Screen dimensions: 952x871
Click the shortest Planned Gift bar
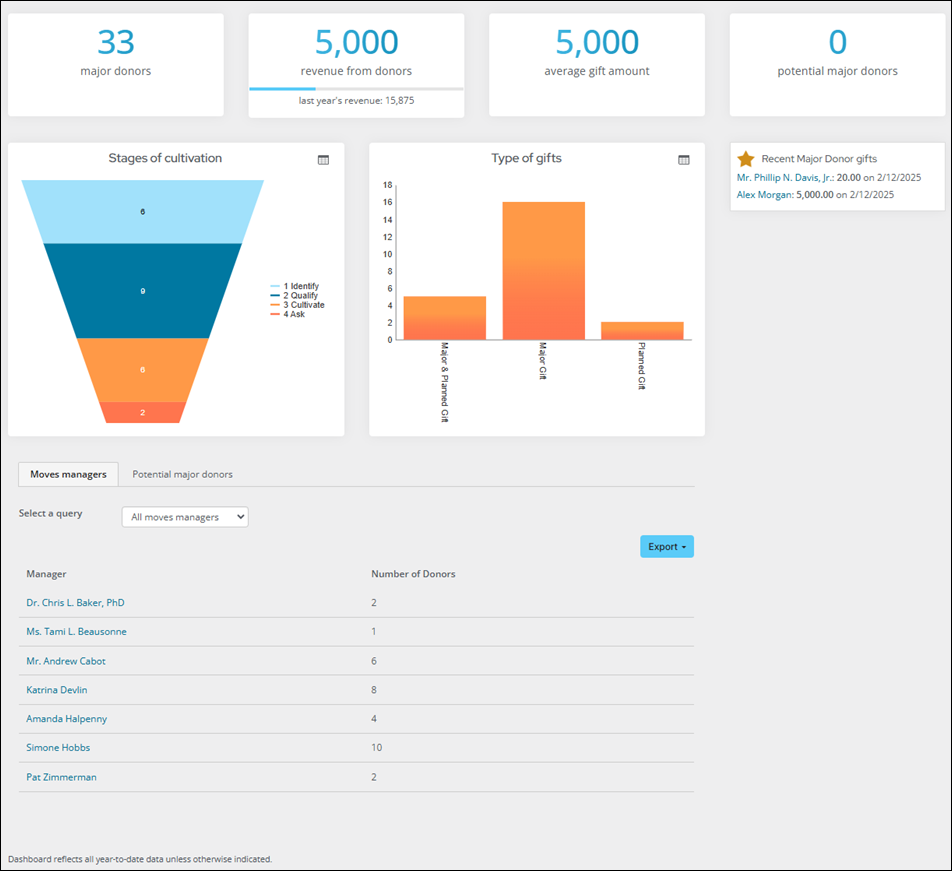642,331
